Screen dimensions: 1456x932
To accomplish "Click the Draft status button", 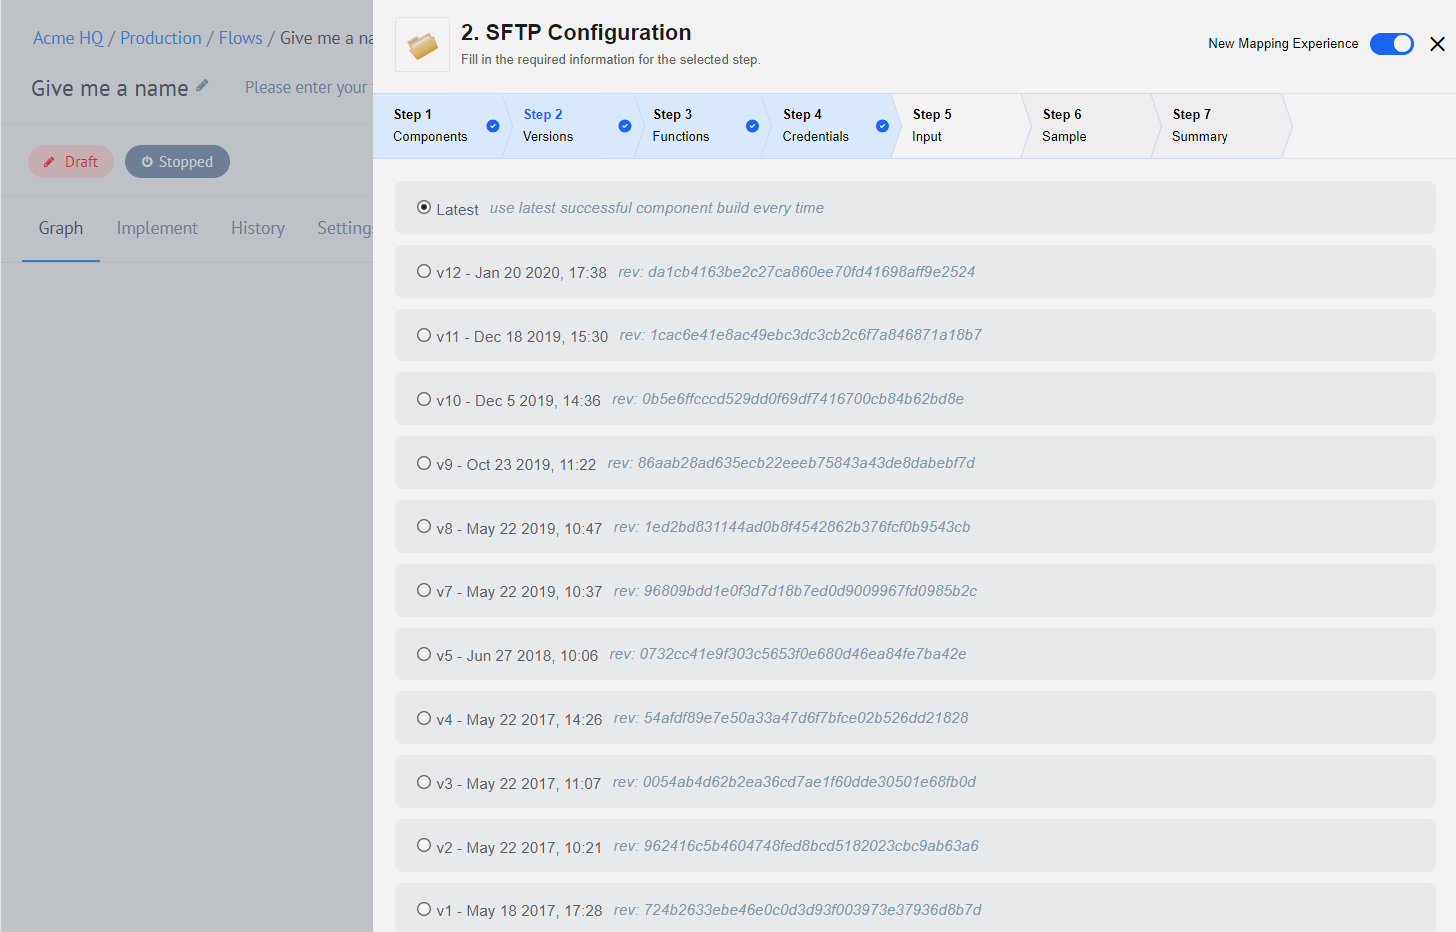I will 71,162.
